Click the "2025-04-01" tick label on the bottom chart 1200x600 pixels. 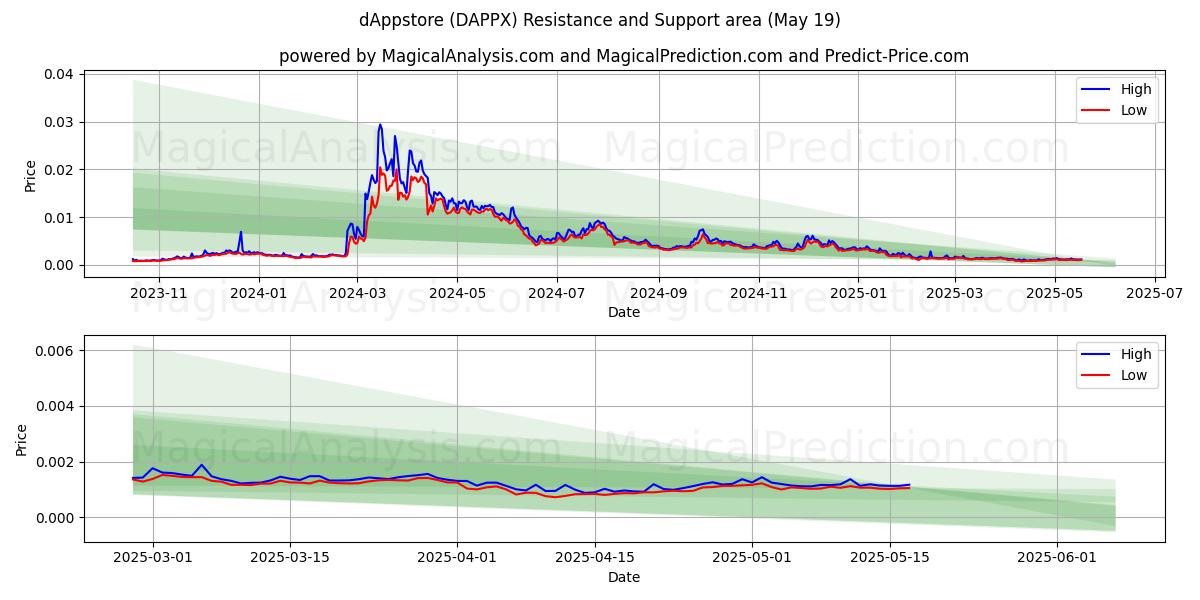(457, 558)
